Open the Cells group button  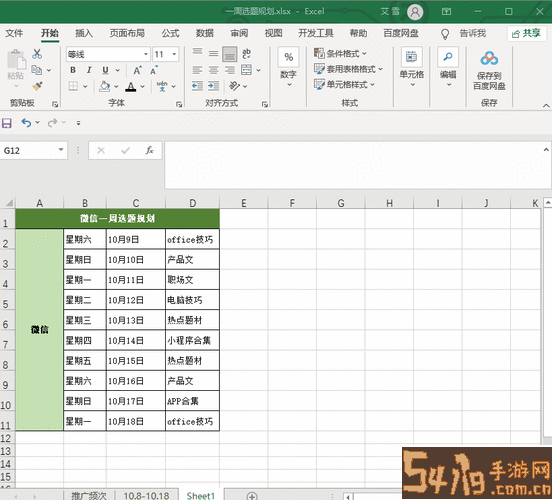click(412, 67)
